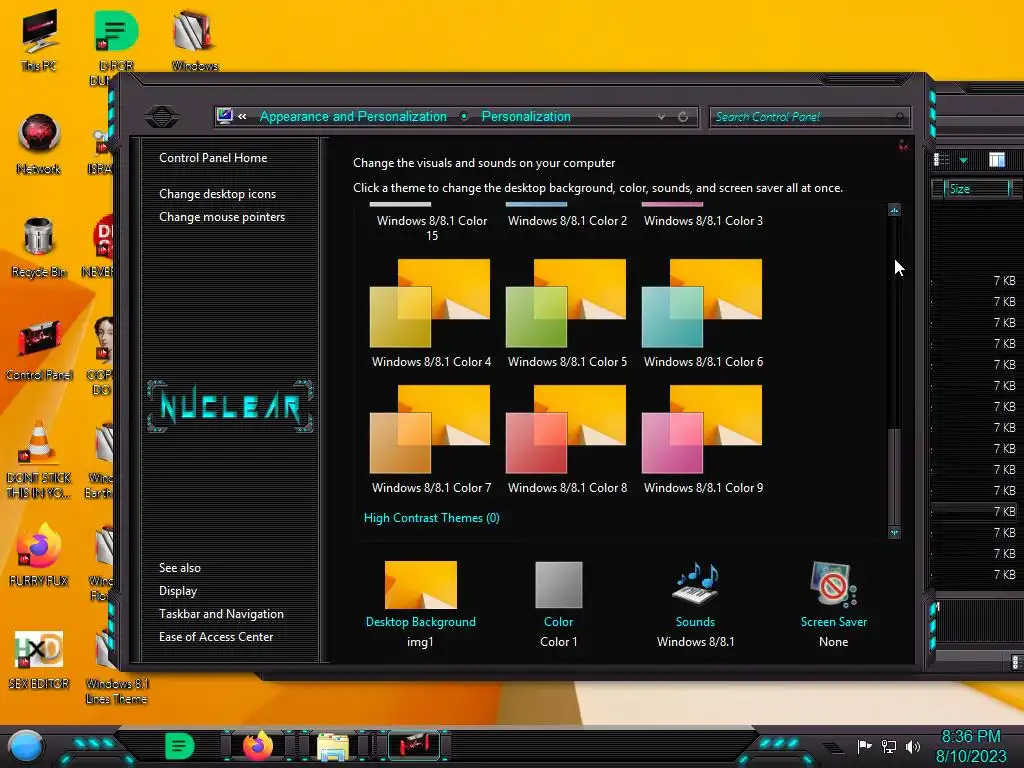This screenshot has width=1024, height=768.
Task: Click the back navigation hexagon button
Action: point(162,117)
